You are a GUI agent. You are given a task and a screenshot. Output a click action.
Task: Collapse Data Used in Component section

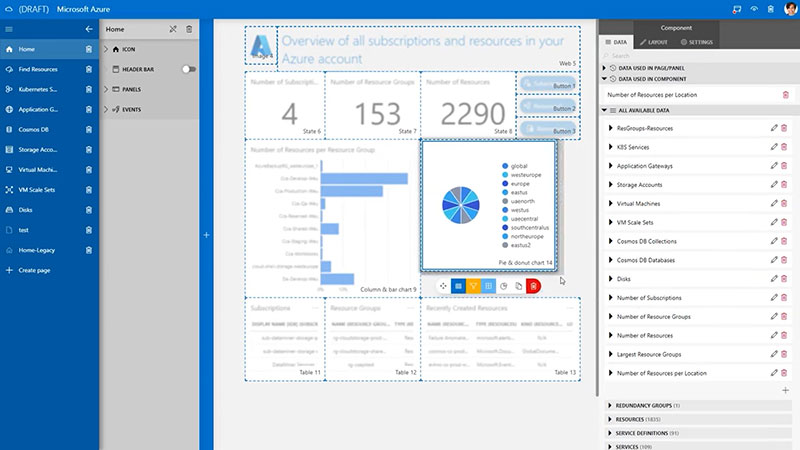point(605,79)
